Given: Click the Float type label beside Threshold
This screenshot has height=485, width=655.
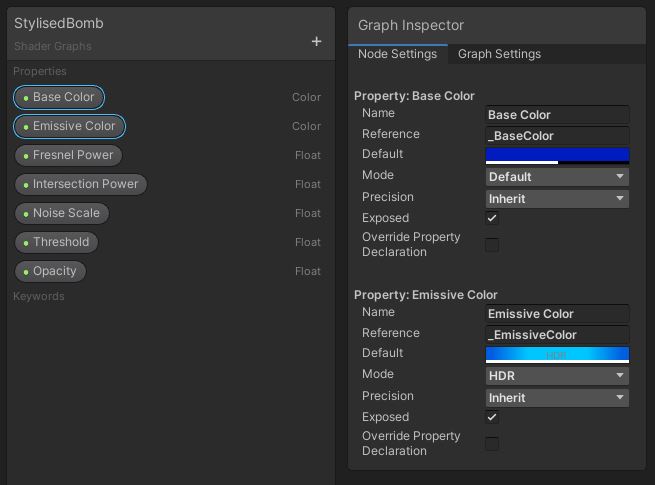Looking at the screenshot, I should pyautogui.click(x=307, y=242).
